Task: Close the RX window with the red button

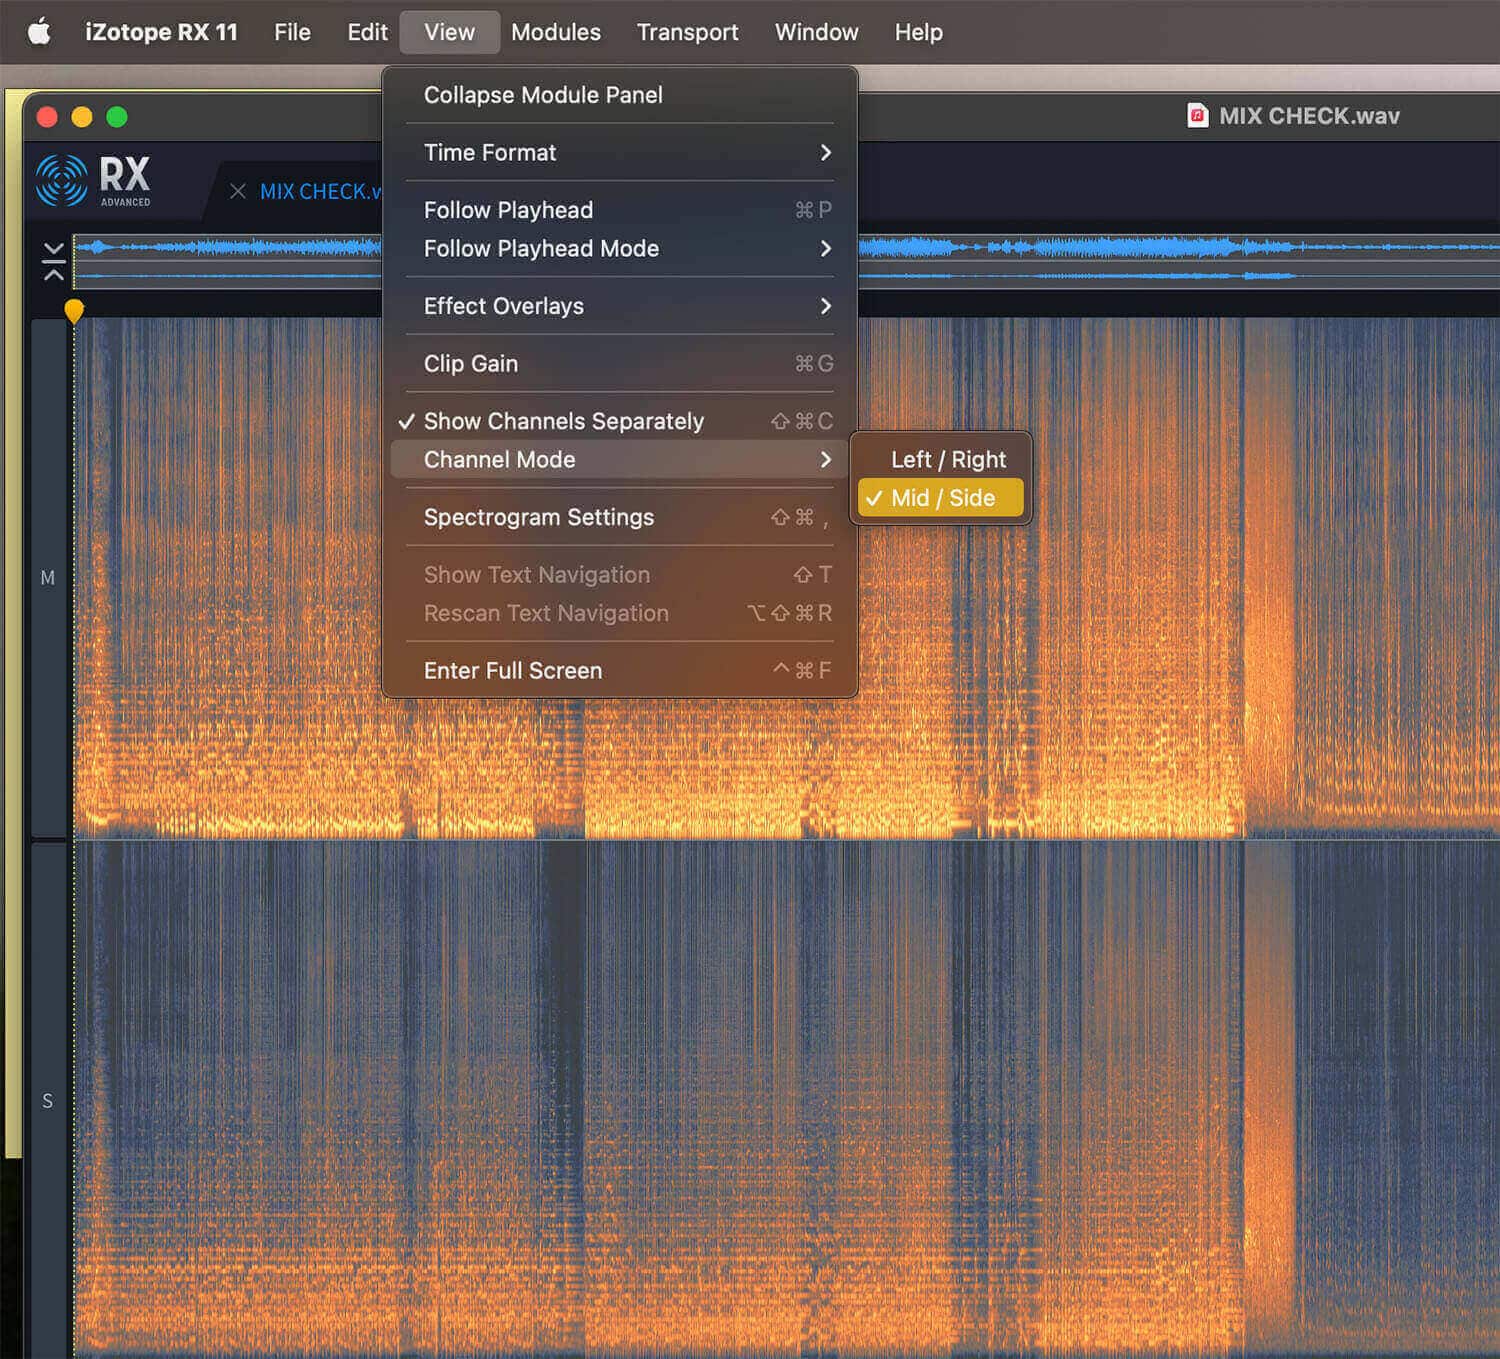Action: tap(47, 117)
